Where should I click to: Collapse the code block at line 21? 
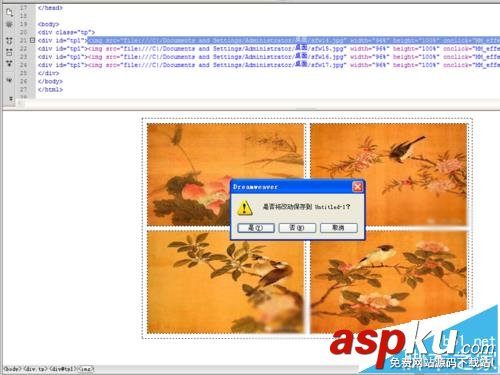tap(32, 40)
